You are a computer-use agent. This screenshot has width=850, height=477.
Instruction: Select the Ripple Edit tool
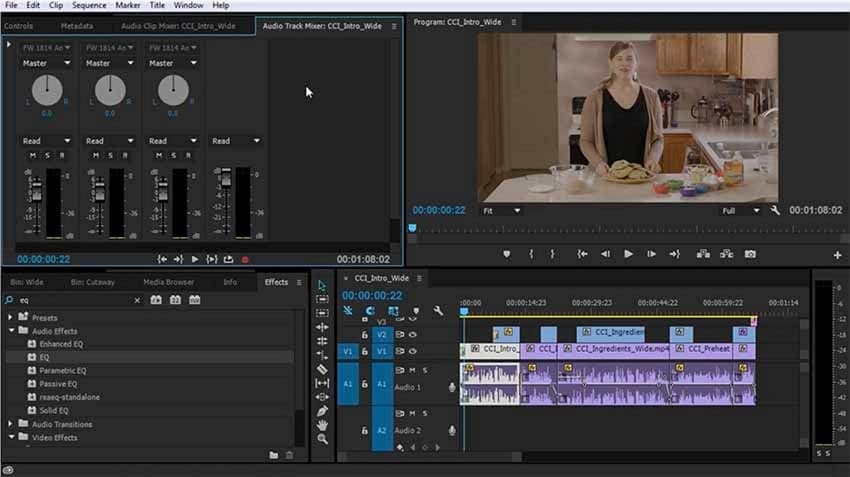322,327
